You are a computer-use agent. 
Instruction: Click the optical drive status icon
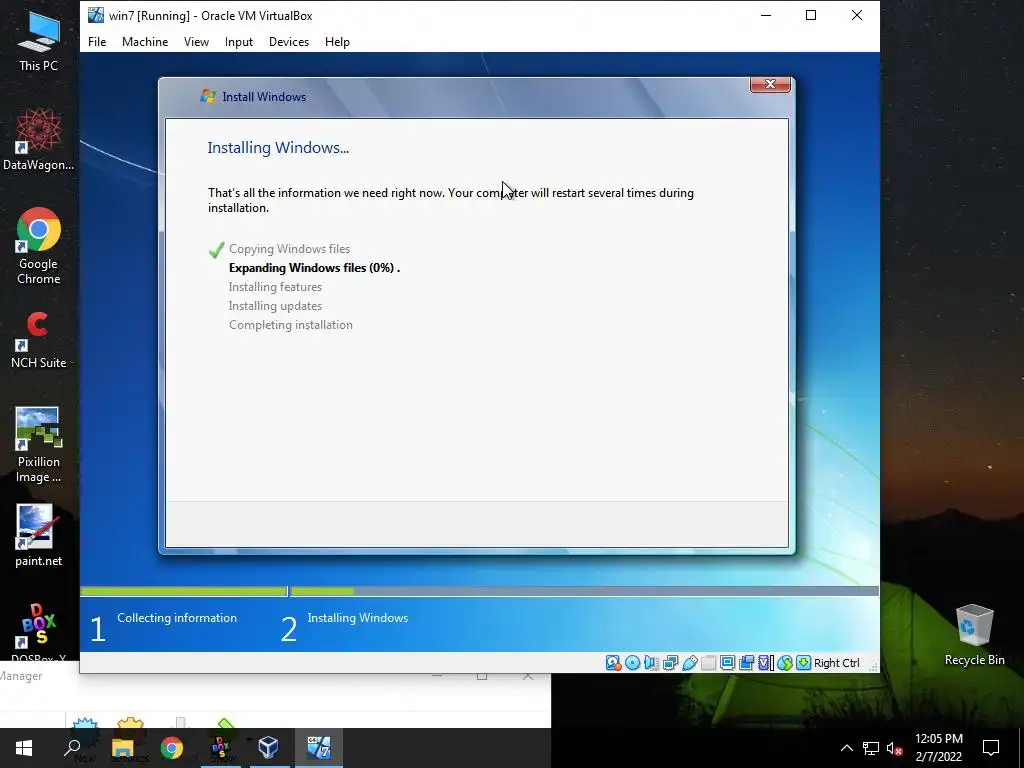632,663
